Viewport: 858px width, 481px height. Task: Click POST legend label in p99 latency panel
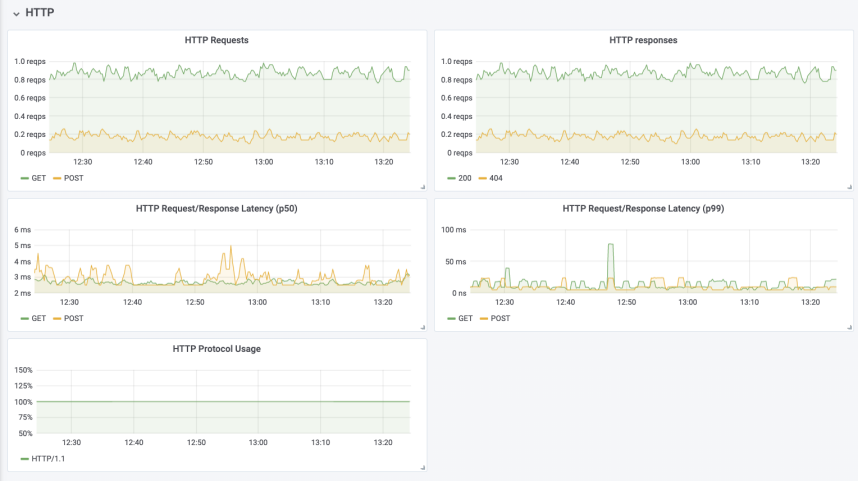point(500,318)
